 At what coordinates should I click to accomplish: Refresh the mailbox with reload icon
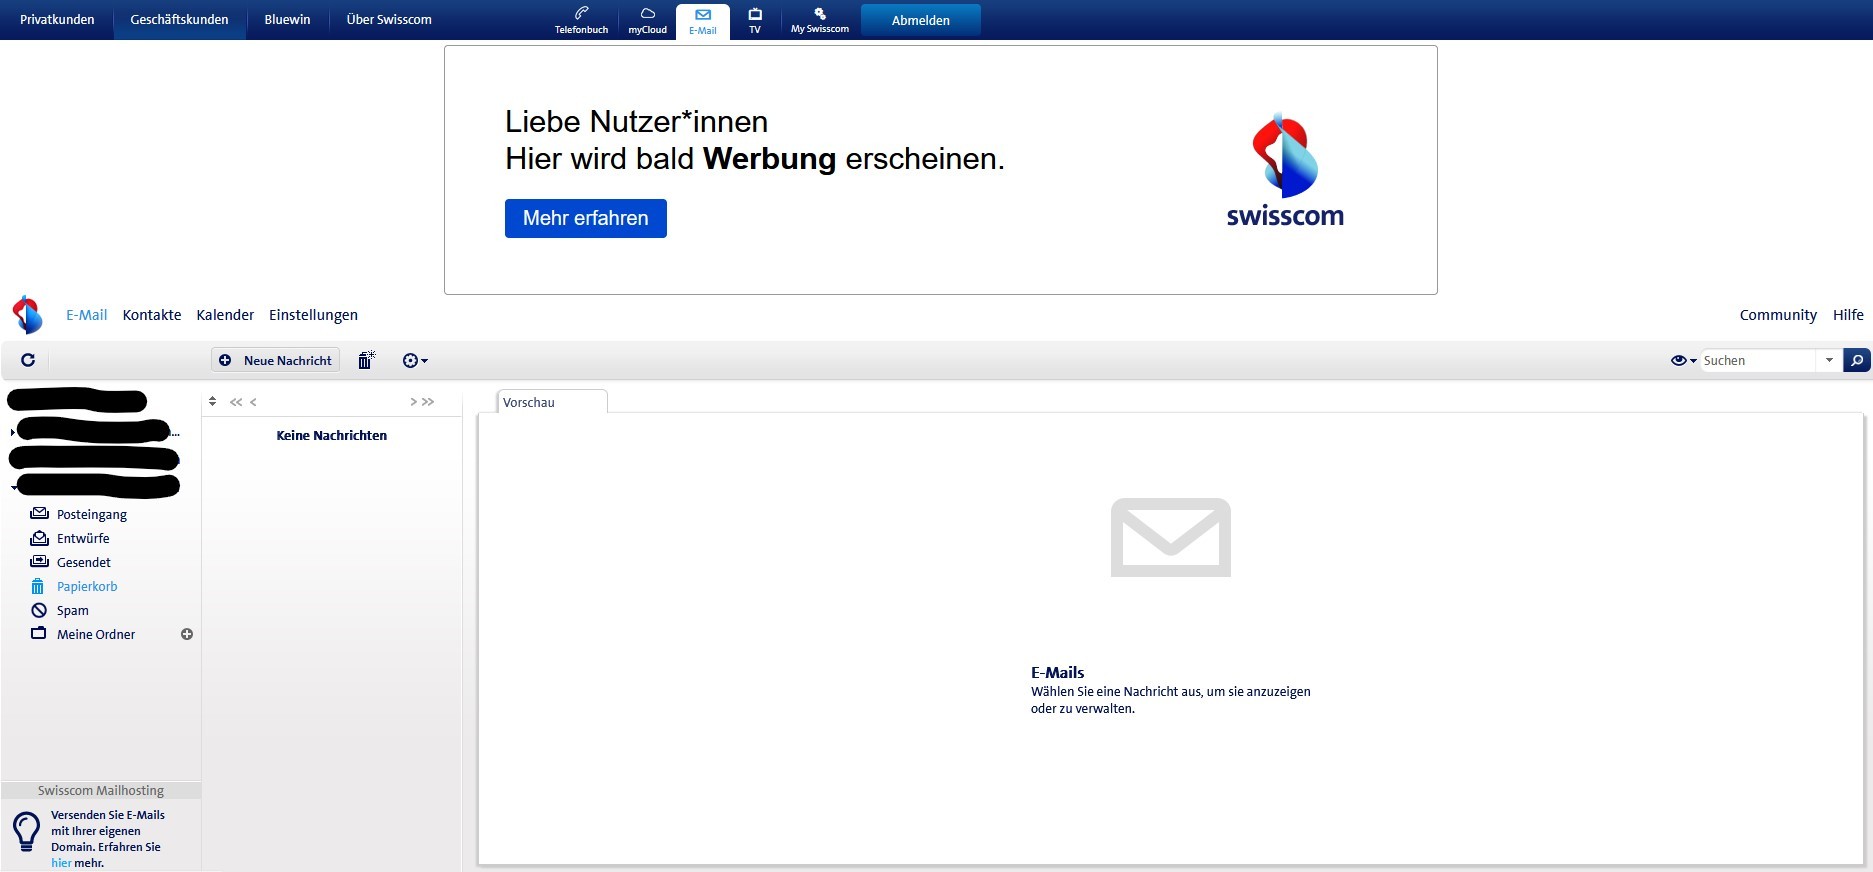(x=28, y=360)
